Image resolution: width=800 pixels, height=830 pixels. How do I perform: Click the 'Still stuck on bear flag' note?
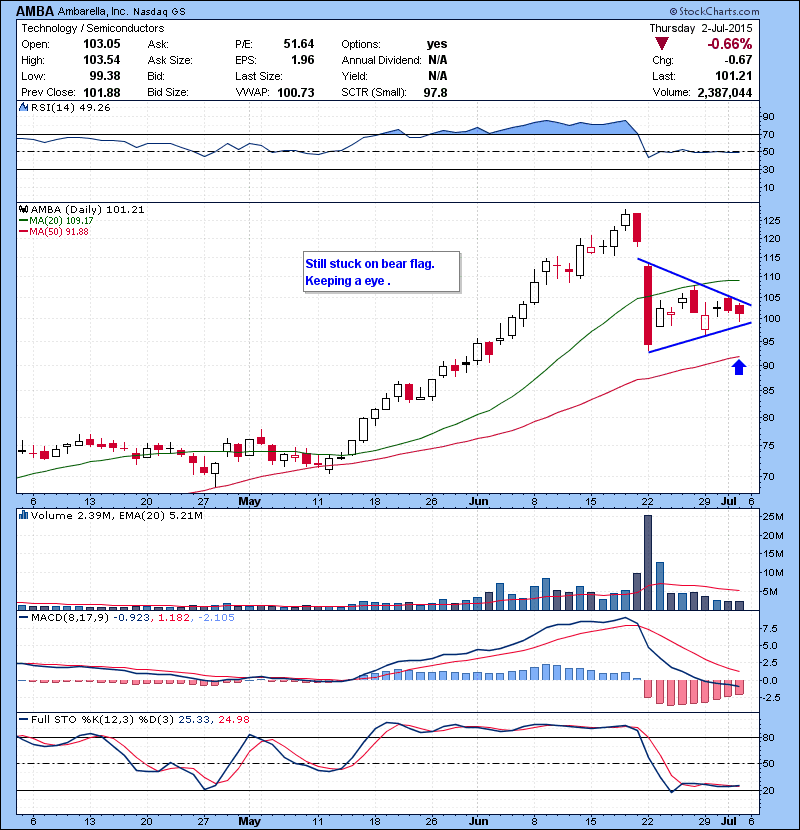coord(381,272)
